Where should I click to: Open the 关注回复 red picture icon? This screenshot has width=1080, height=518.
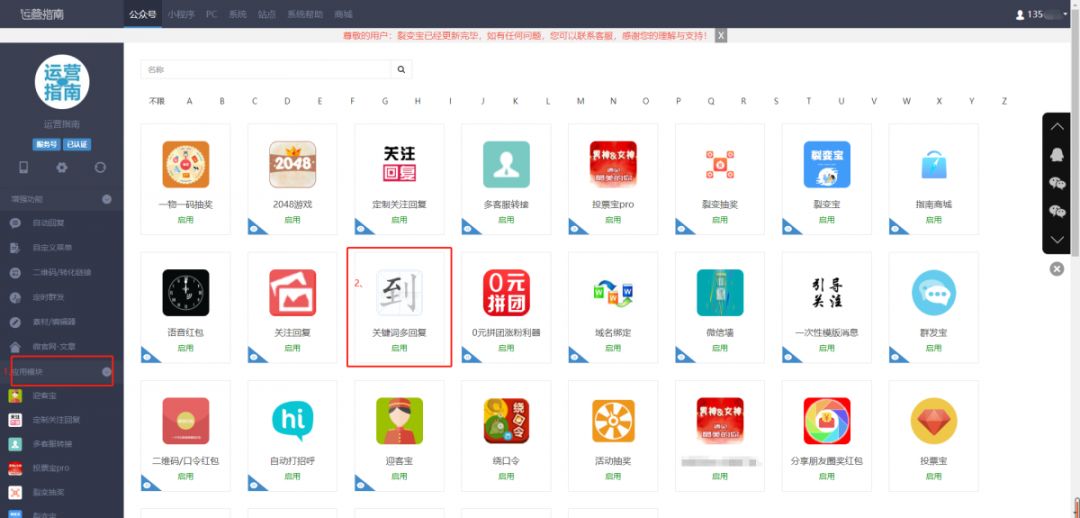tap(292, 293)
